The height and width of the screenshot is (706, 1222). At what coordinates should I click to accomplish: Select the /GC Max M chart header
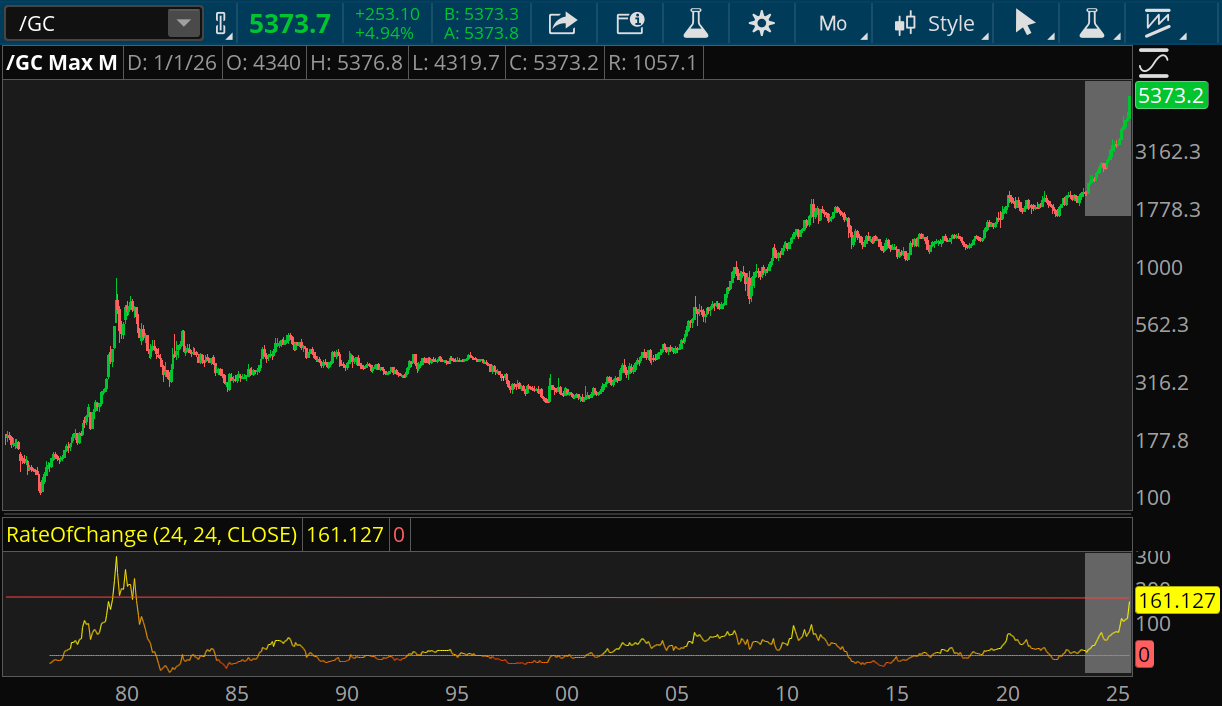coord(62,61)
